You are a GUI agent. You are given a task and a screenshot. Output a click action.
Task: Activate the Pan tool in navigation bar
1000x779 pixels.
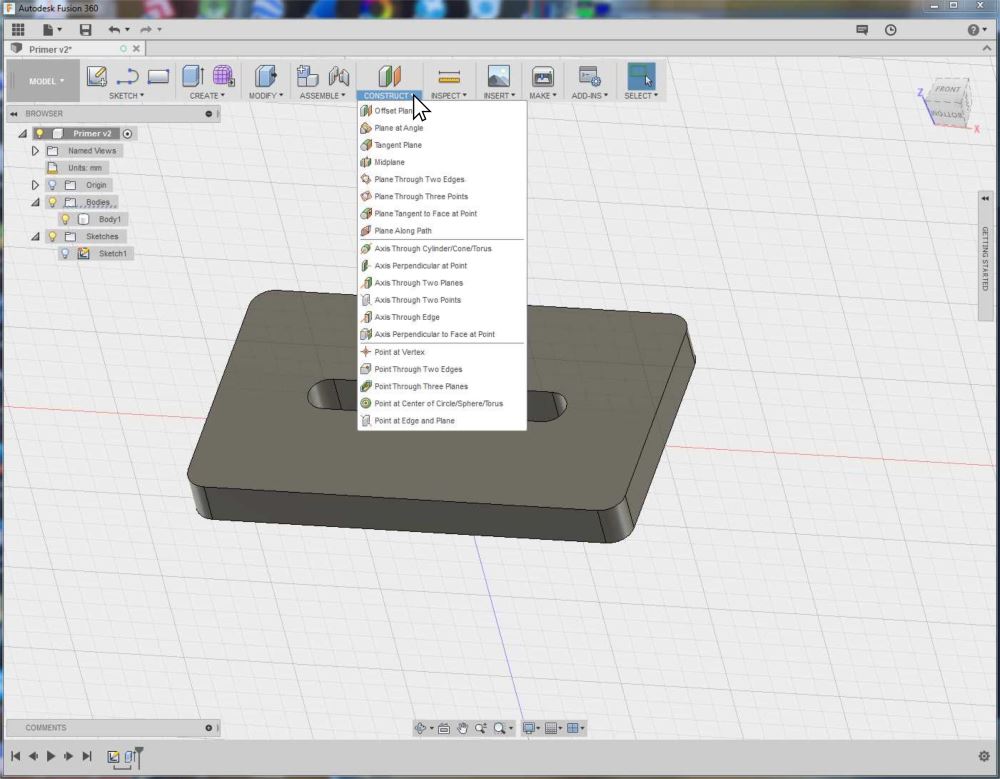point(463,728)
